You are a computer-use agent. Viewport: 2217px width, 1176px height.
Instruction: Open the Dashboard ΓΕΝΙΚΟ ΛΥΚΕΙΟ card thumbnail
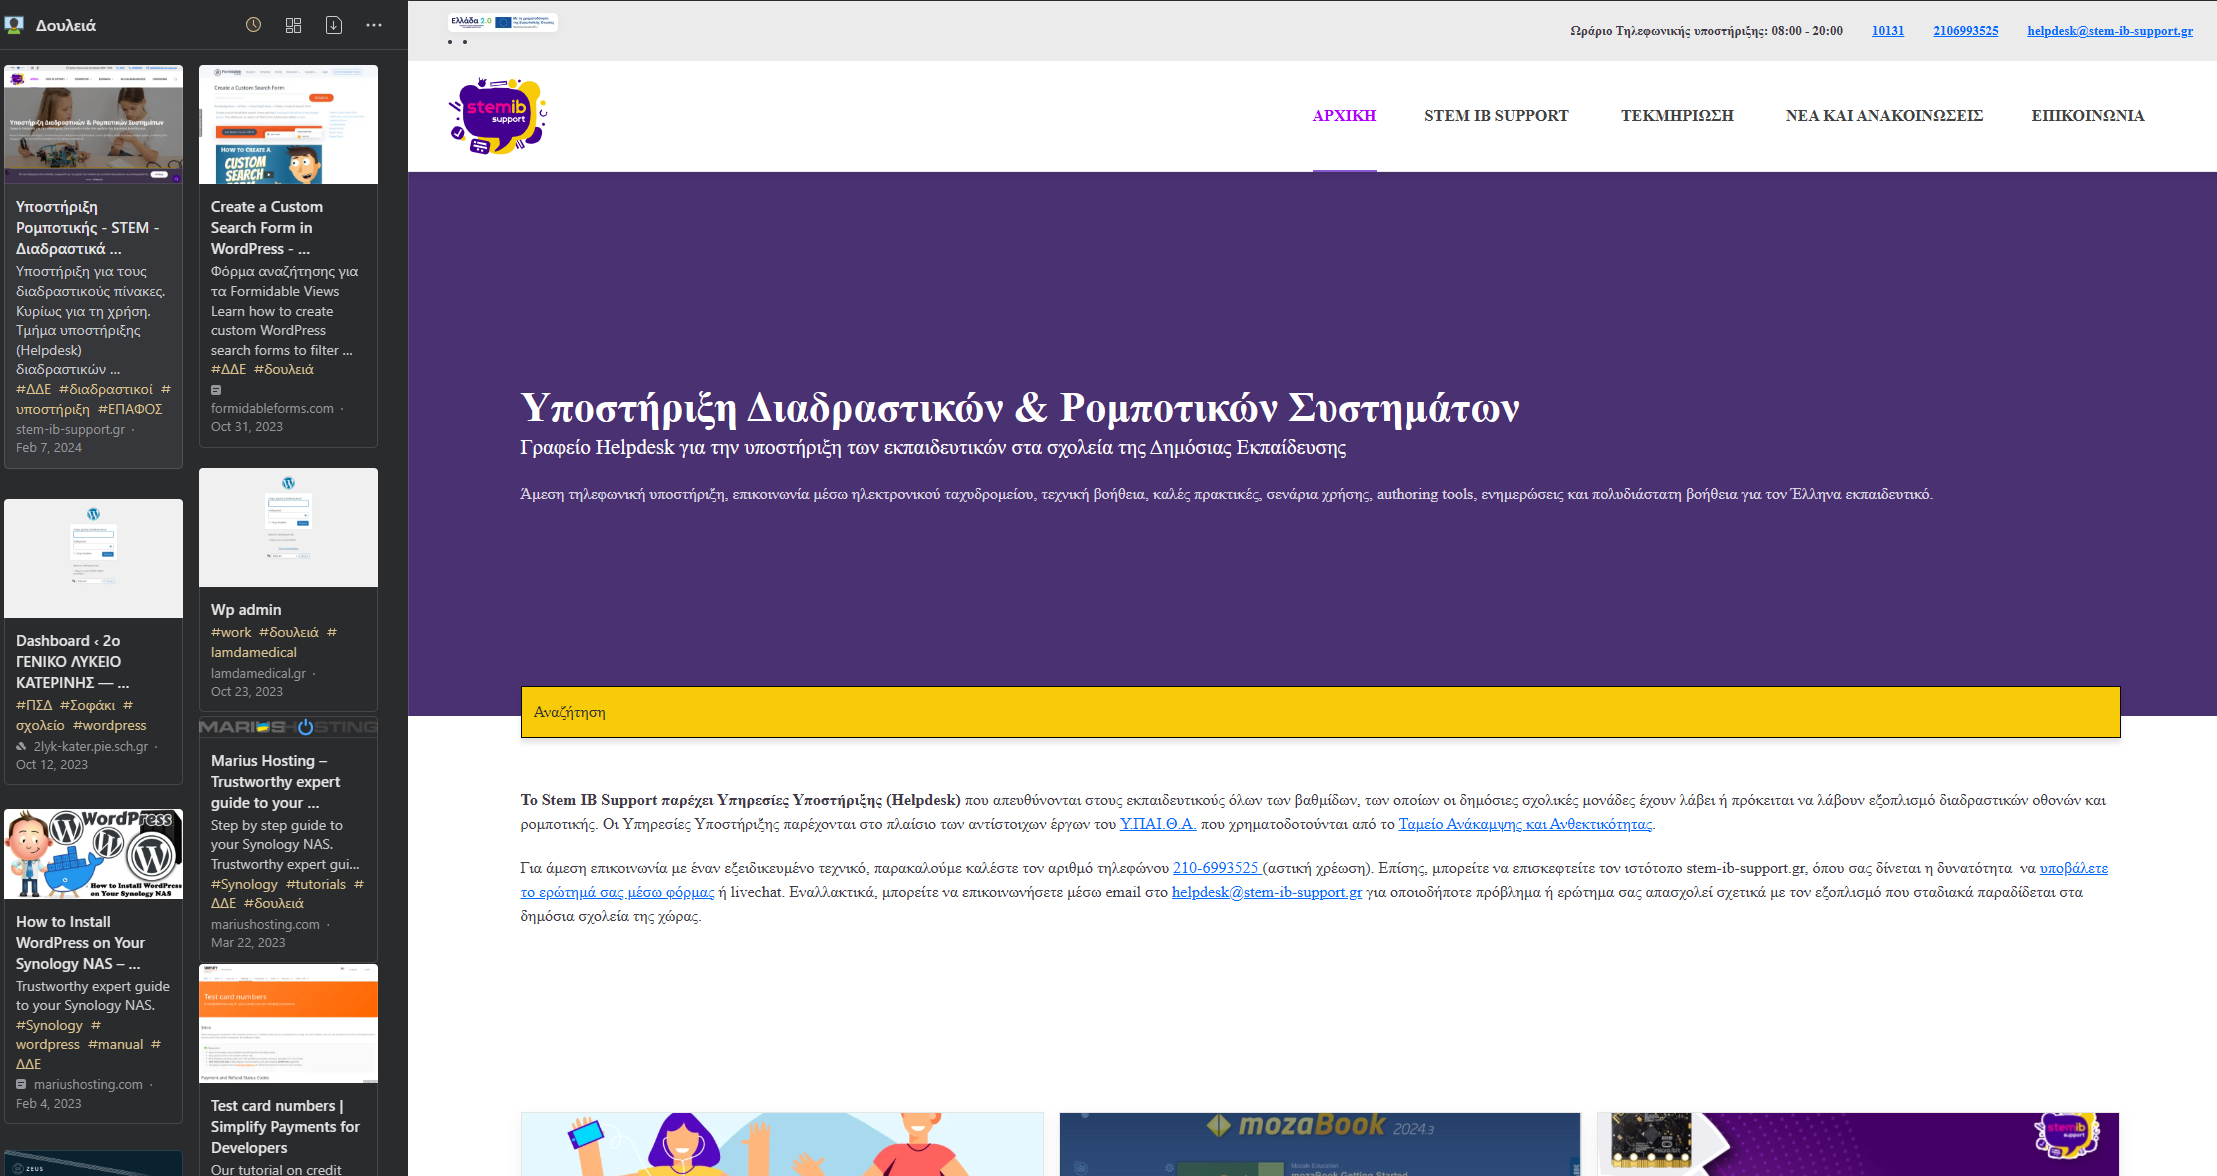(93, 558)
